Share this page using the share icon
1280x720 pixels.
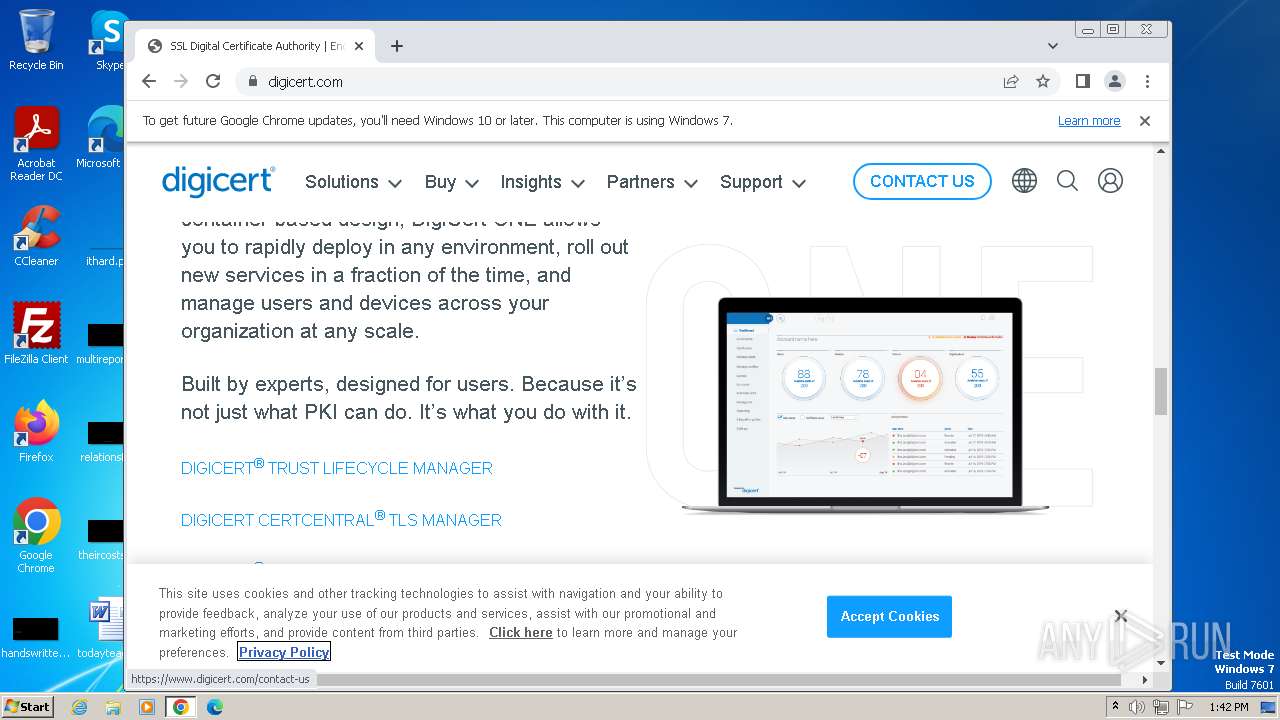click(1011, 81)
